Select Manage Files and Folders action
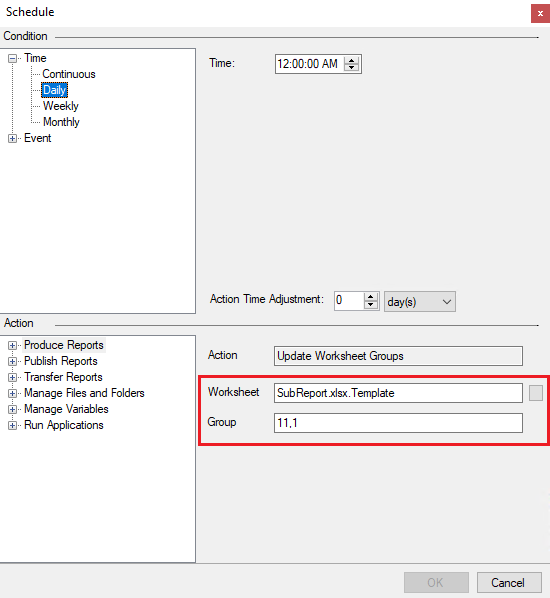Image resolution: width=550 pixels, height=598 pixels. (84, 393)
